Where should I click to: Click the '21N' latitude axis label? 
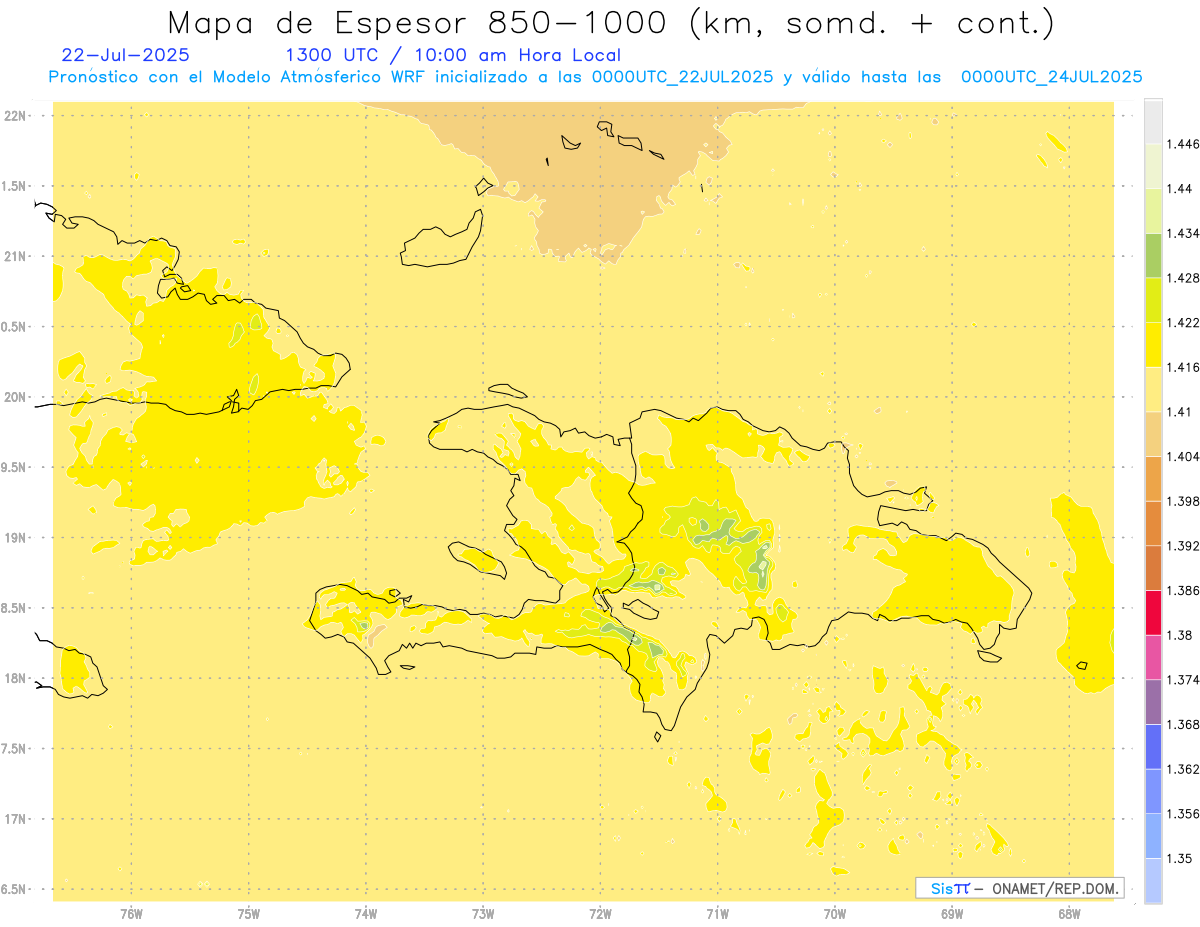pos(15,256)
